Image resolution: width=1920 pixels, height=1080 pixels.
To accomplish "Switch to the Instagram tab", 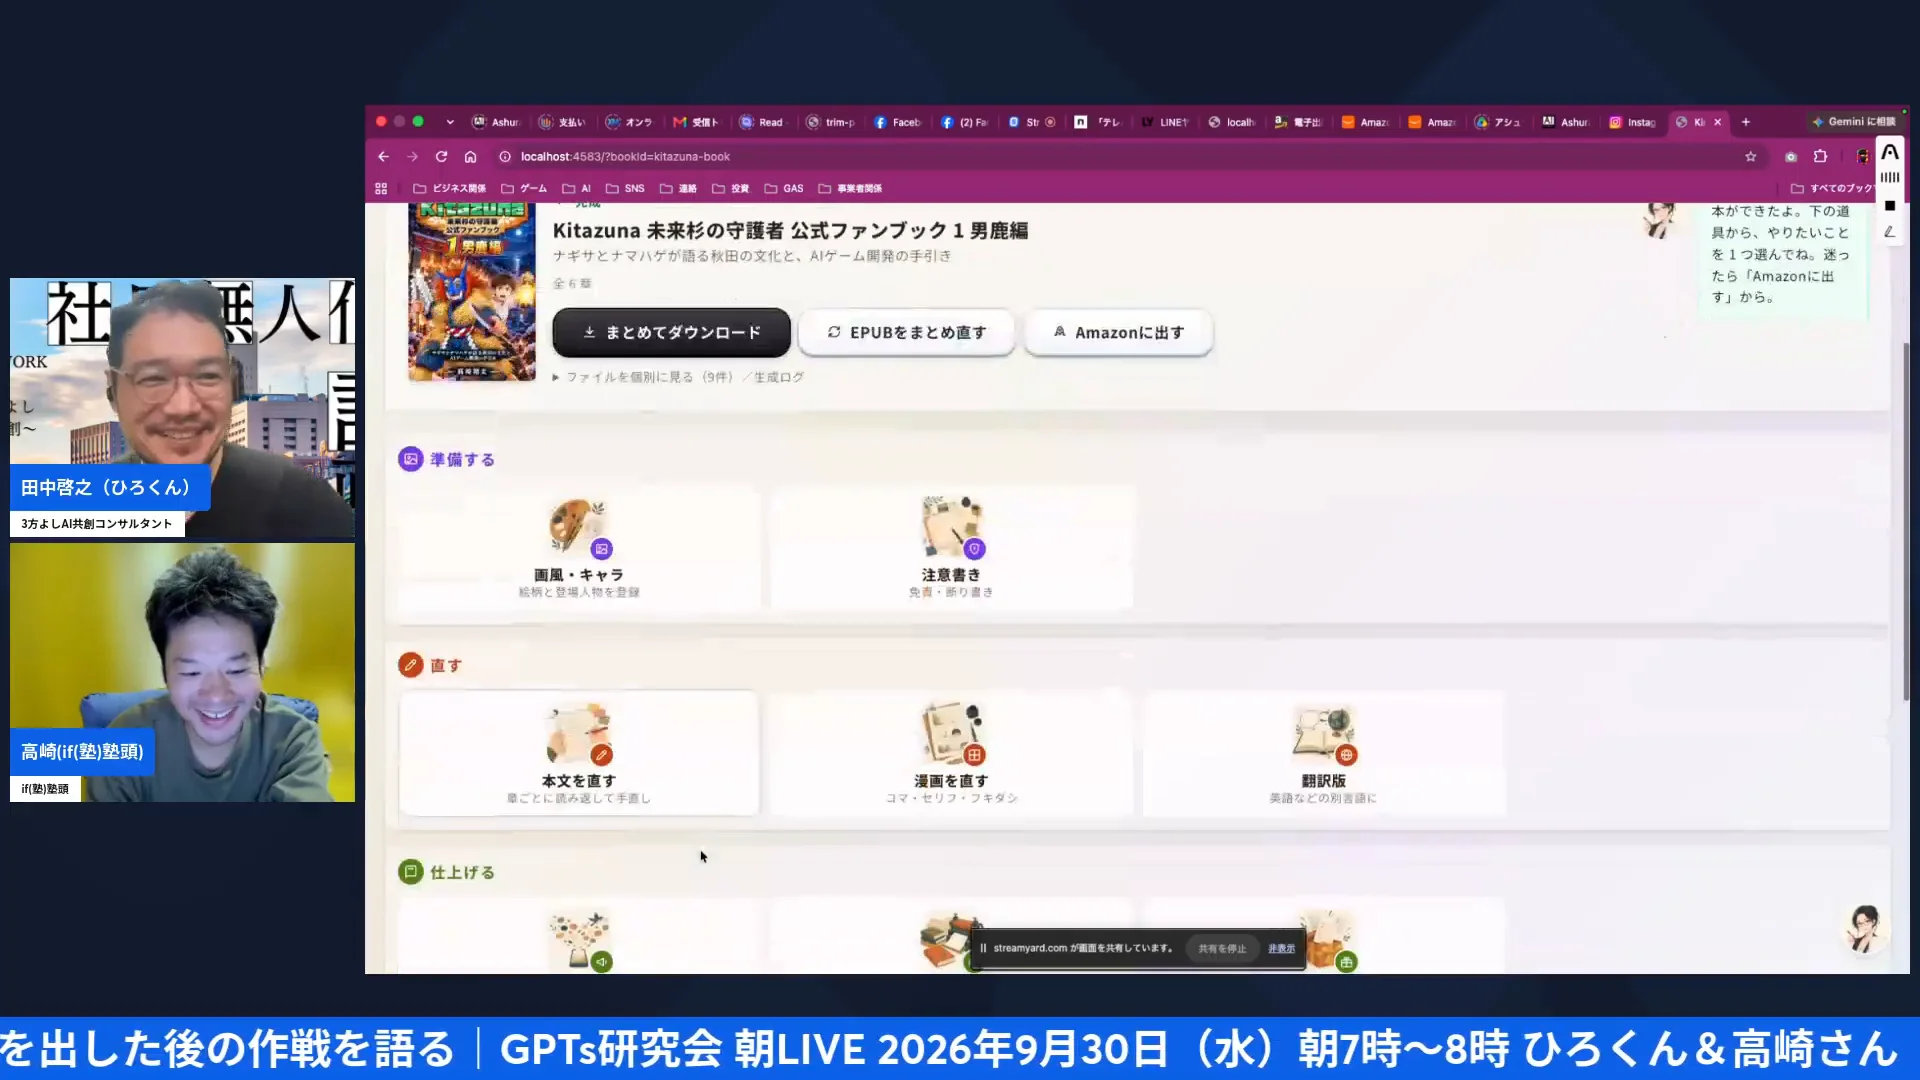I will (1632, 122).
